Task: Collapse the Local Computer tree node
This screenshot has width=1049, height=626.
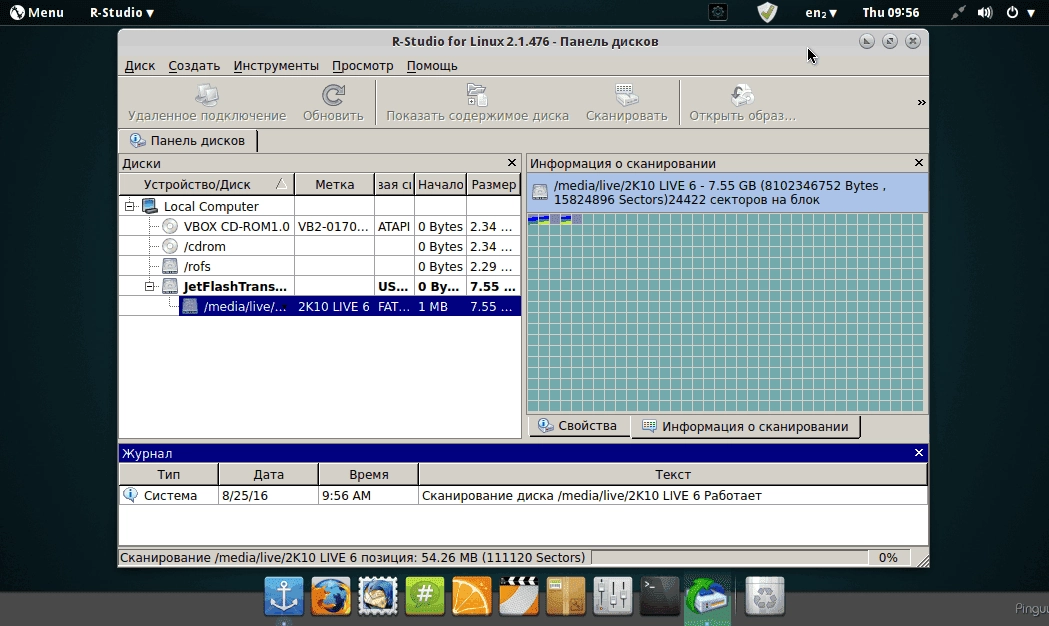Action: click(x=130, y=206)
